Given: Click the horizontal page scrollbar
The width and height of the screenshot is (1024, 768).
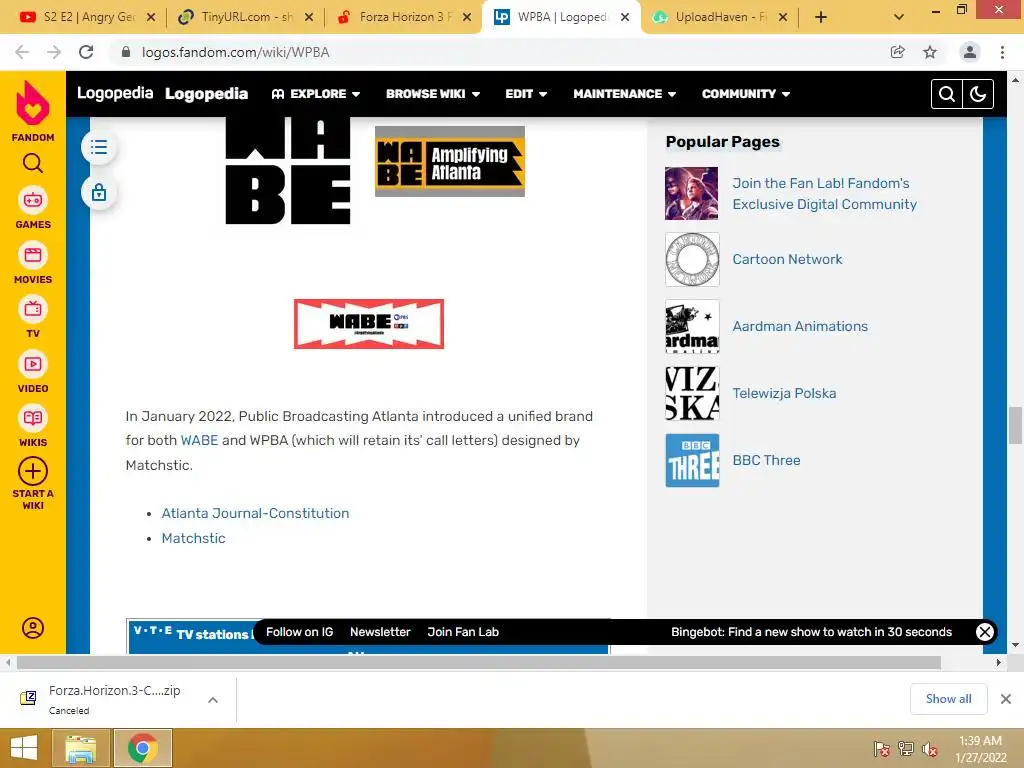Looking at the screenshot, I should [x=479, y=663].
